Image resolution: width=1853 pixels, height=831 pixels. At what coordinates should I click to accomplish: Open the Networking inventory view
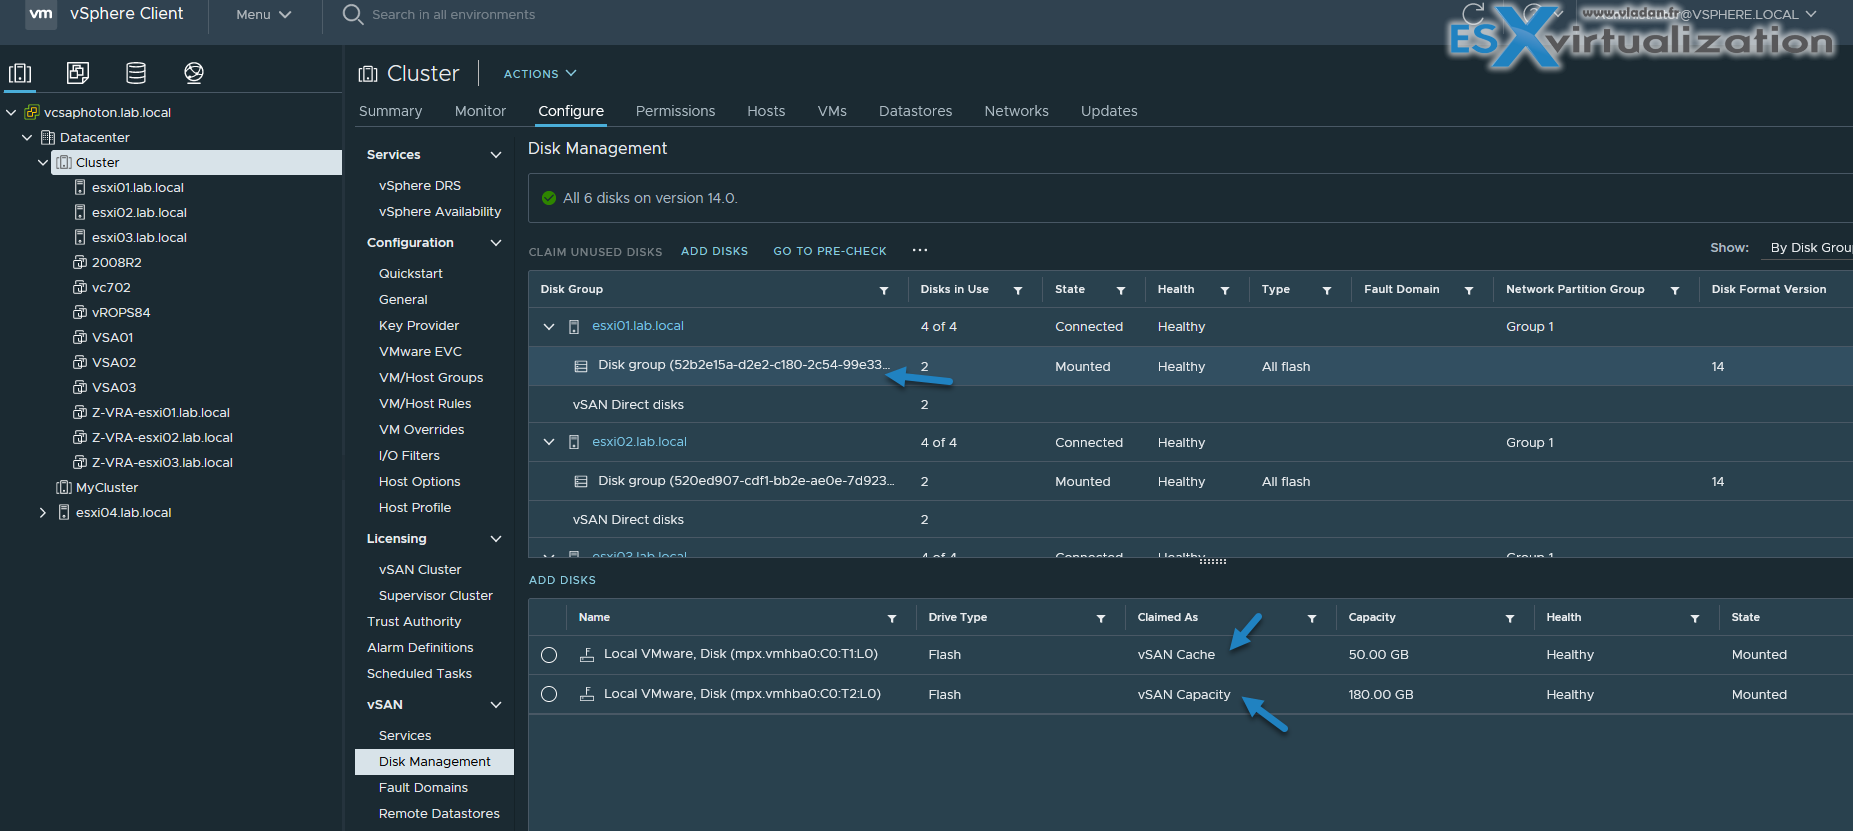click(194, 73)
